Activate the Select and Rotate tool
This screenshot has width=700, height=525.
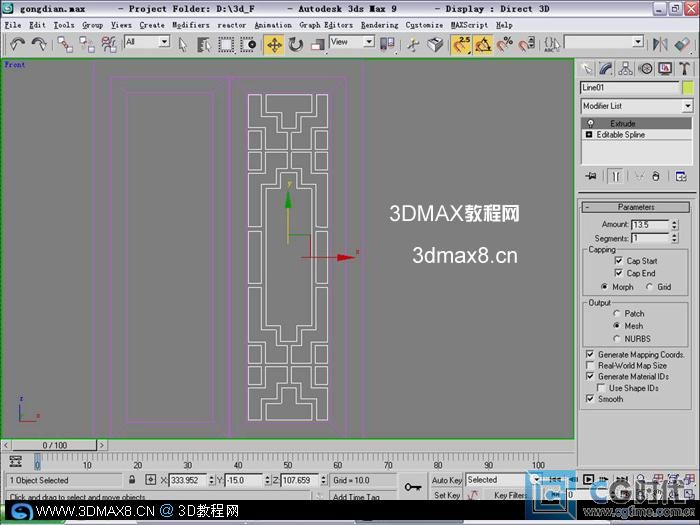[x=296, y=44]
